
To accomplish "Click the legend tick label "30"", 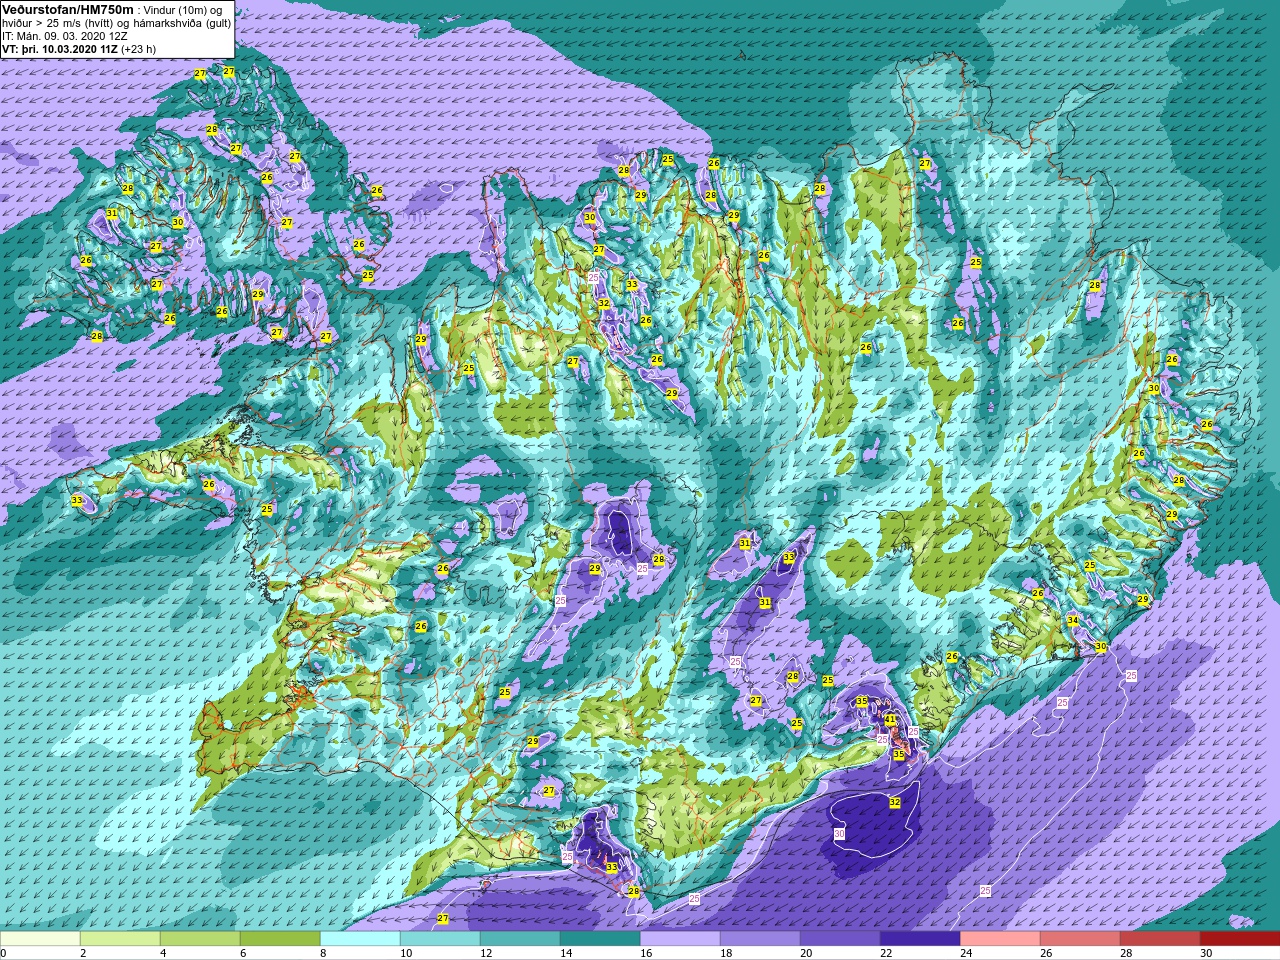I will click(x=1206, y=953).
